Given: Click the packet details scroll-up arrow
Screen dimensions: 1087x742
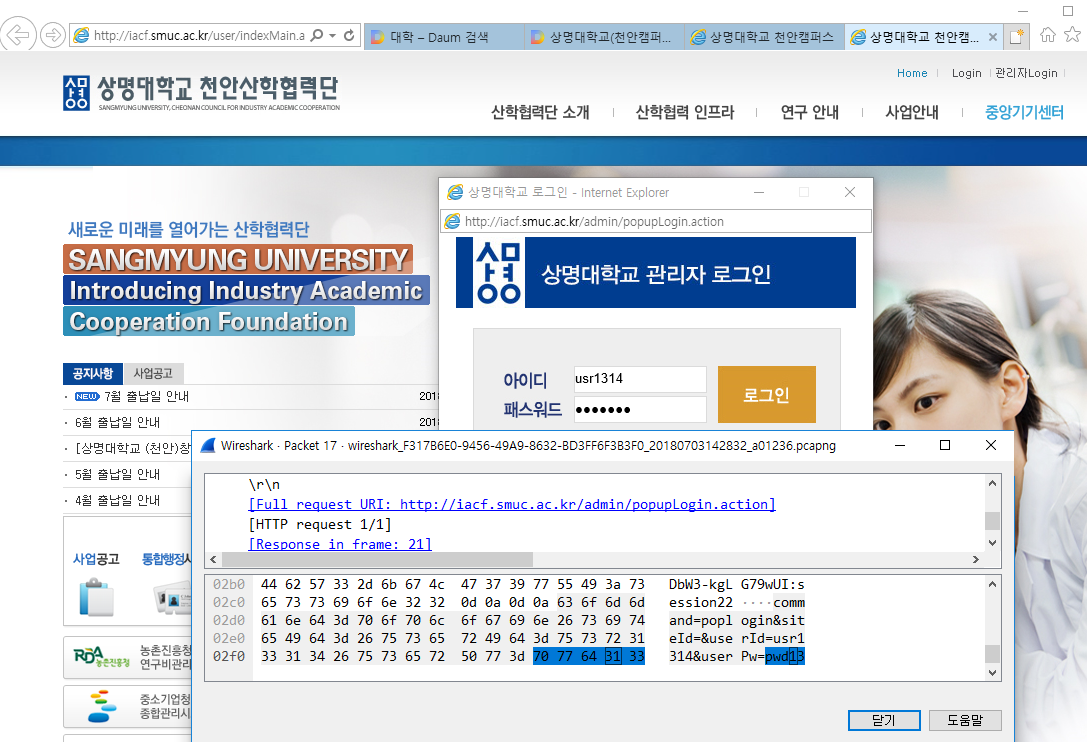Looking at the screenshot, I should pos(993,483).
